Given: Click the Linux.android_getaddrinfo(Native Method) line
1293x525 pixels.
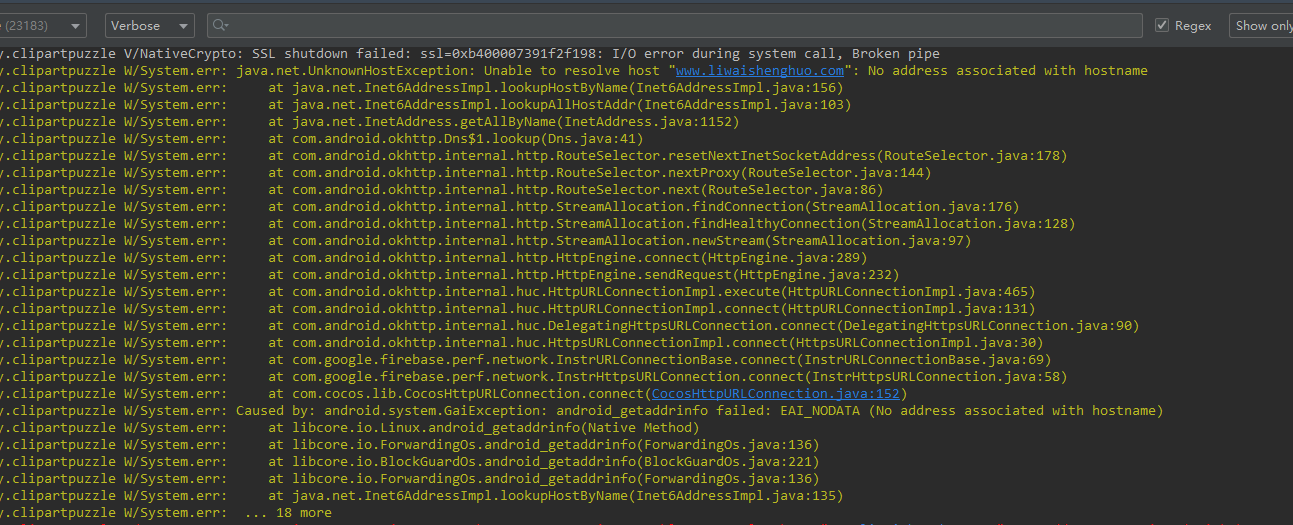Looking at the screenshot, I should 350,428.
